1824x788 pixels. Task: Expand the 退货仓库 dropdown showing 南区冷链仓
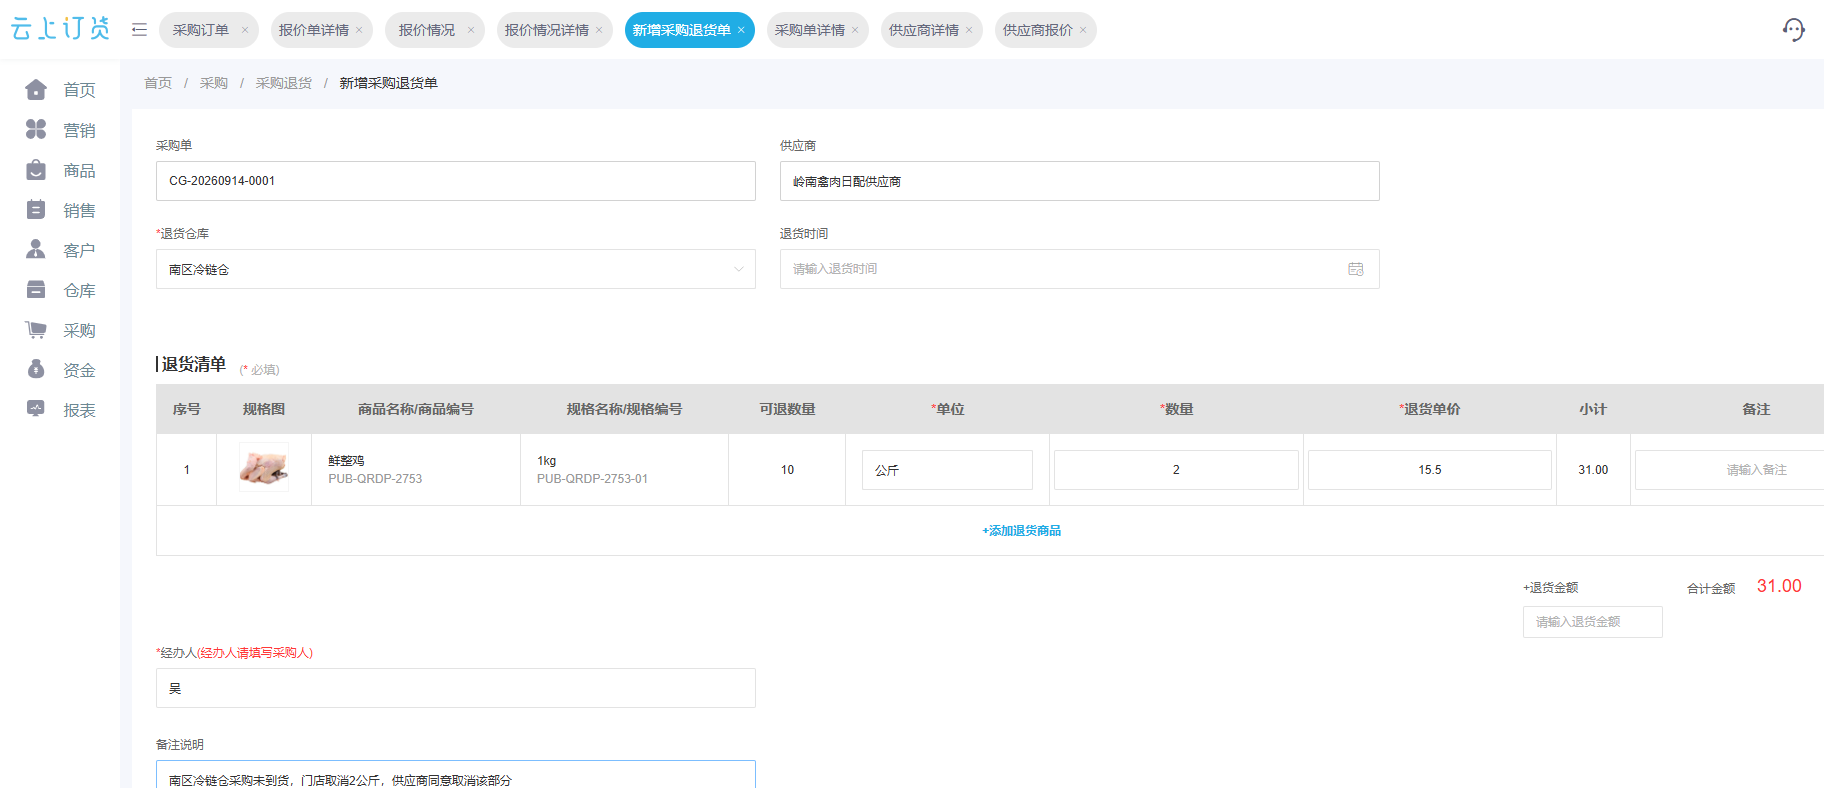pos(456,269)
